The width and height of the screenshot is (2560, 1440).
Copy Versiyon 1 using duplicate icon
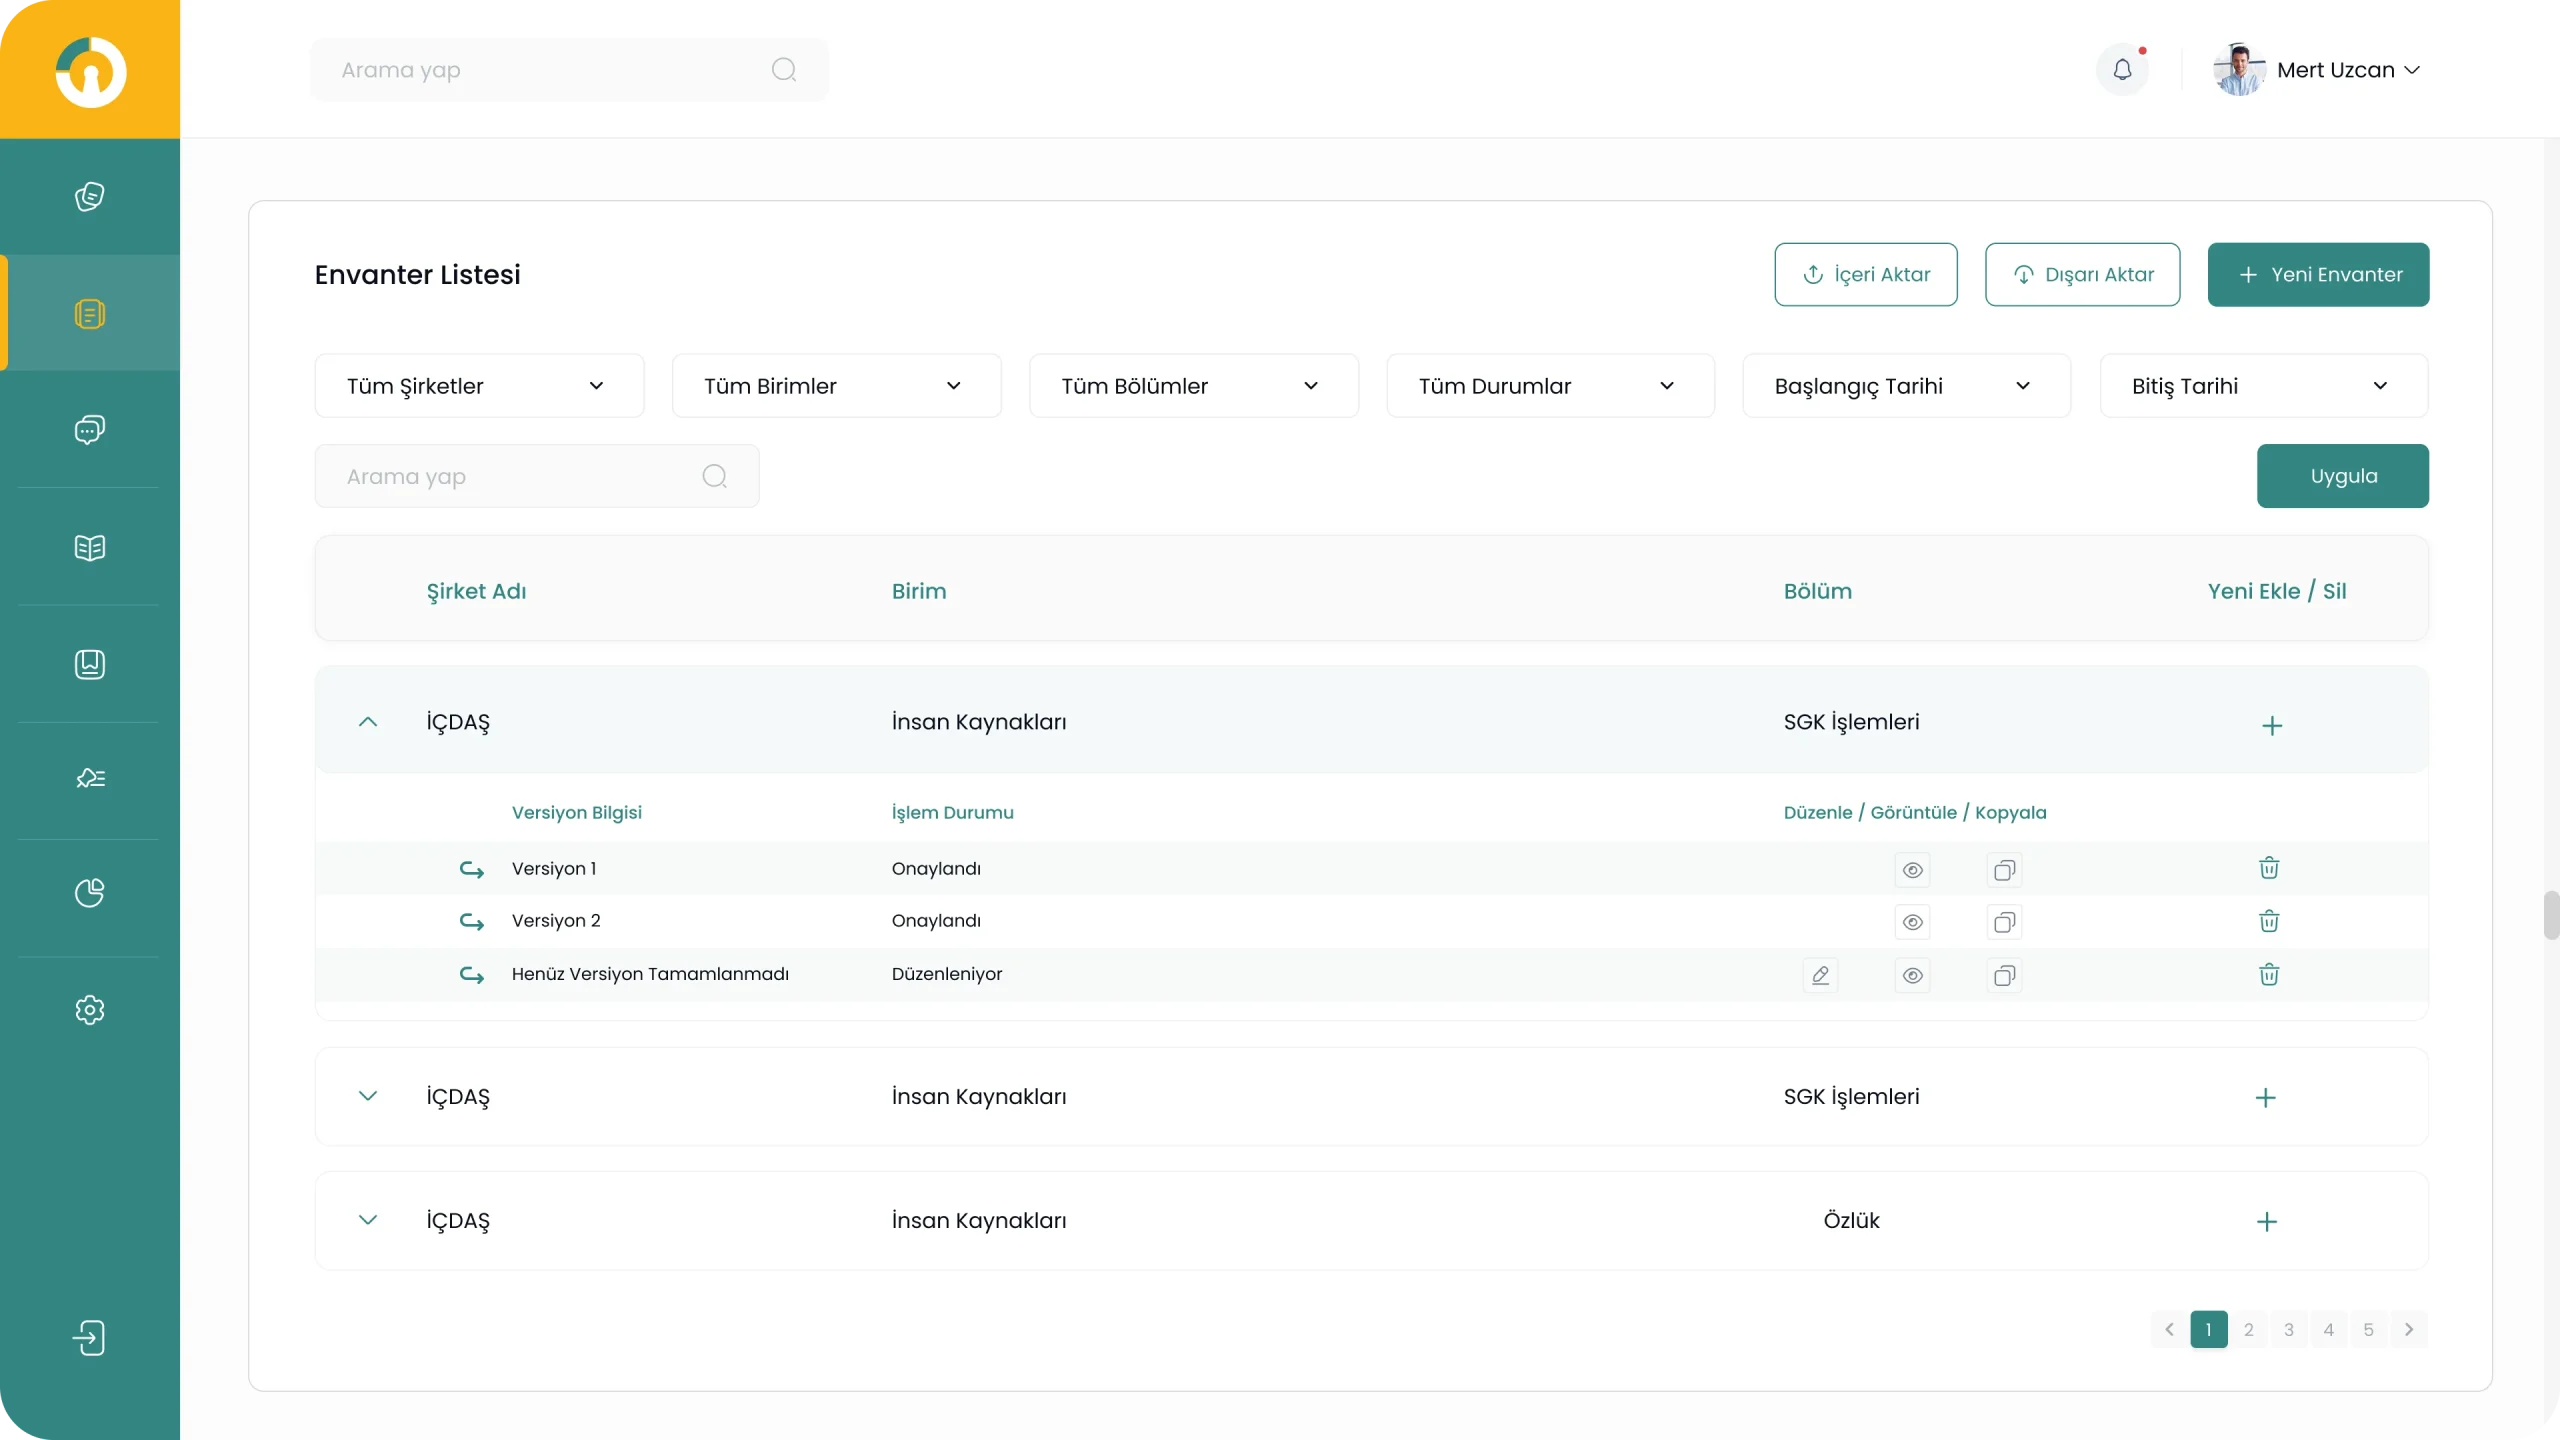pos(2004,870)
